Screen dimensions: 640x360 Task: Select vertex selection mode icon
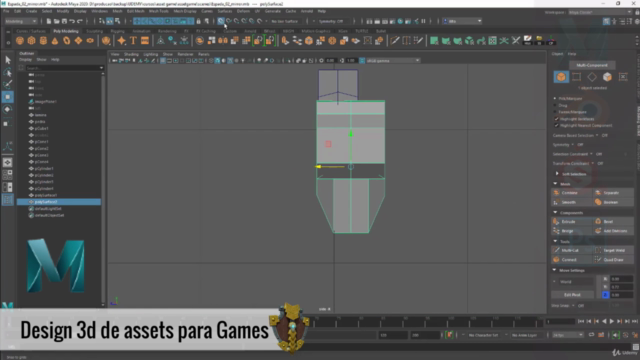tap(576, 77)
